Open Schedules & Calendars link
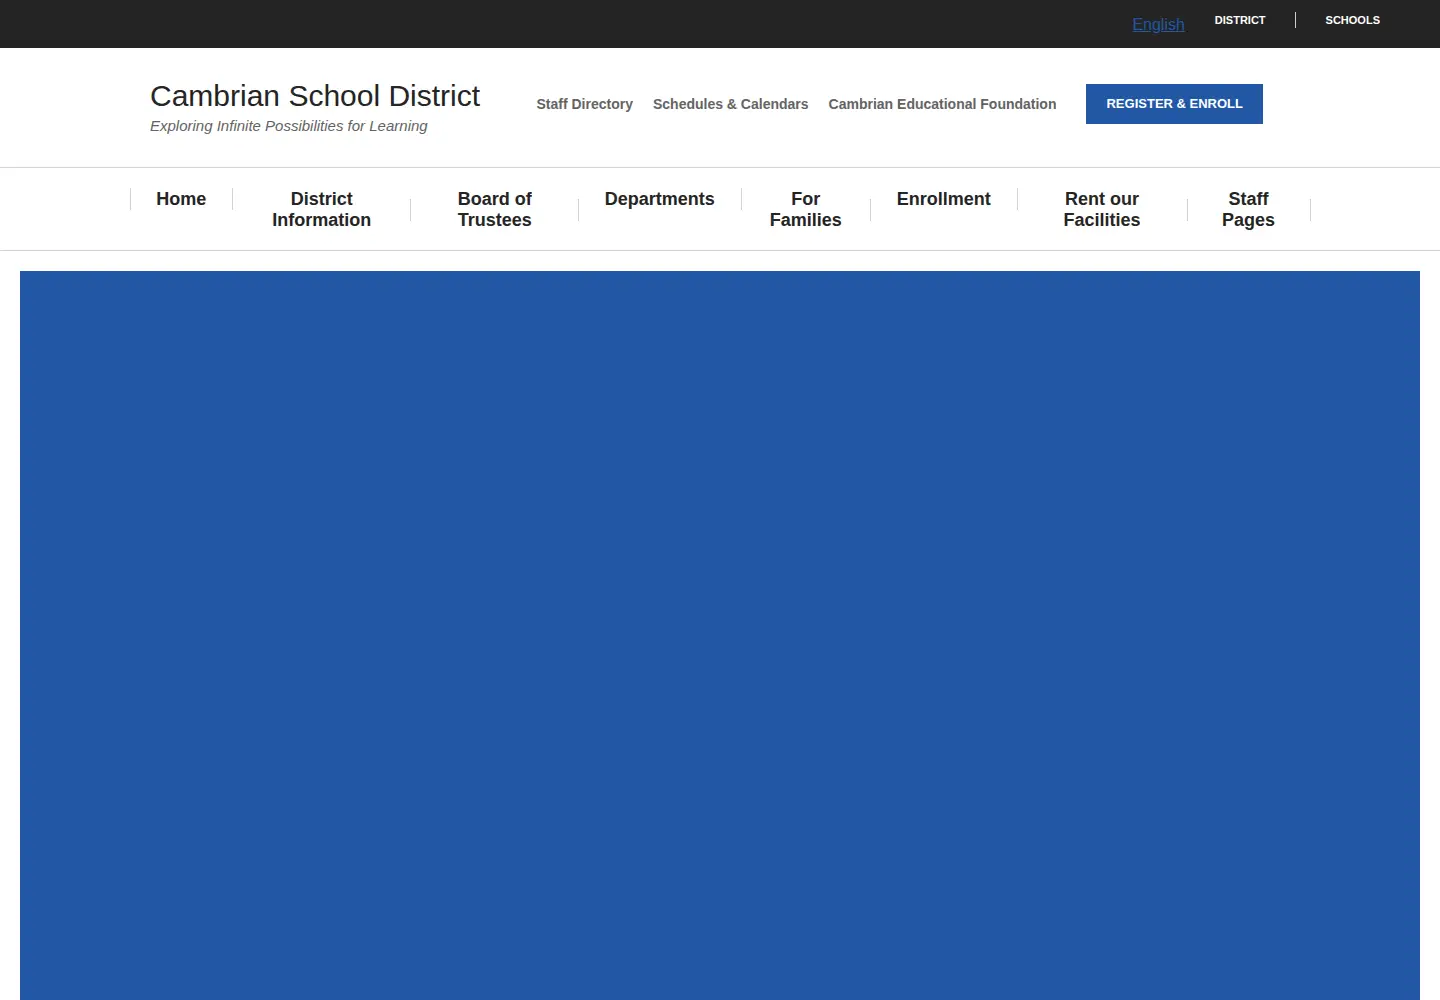The width and height of the screenshot is (1440, 1000). pyautogui.click(x=730, y=104)
